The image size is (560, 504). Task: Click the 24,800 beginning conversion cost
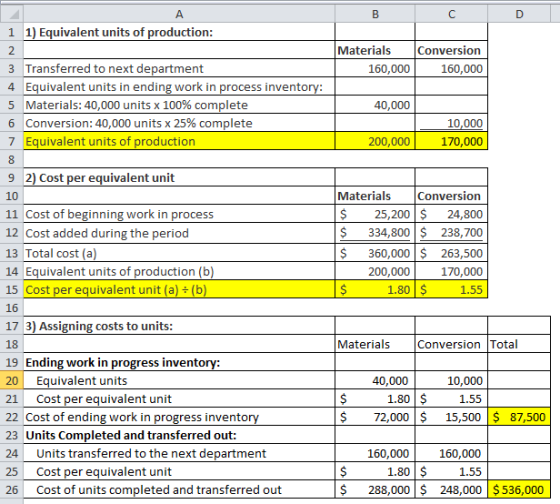click(451, 214)
